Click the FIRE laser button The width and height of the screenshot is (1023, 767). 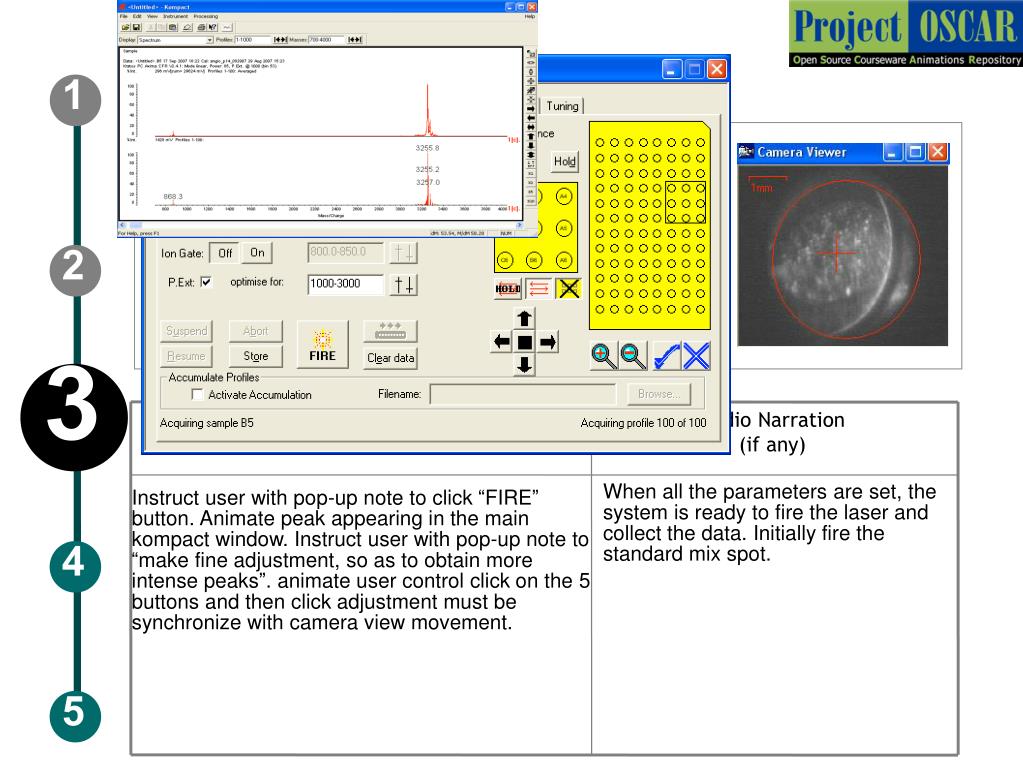(322, 346)
